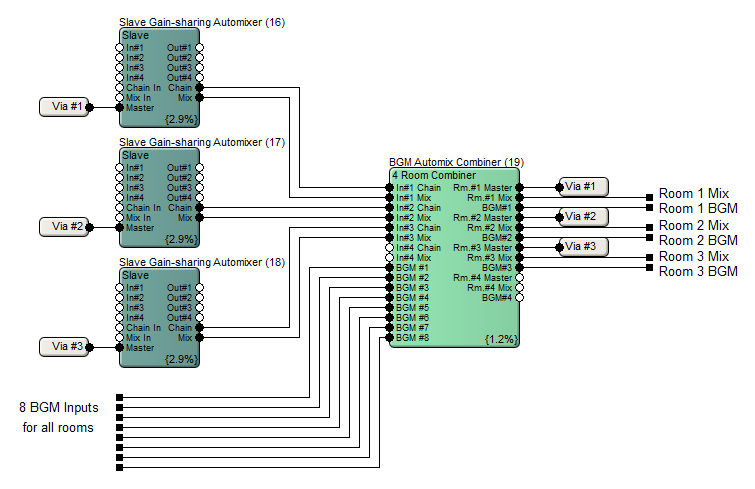Click BGM#2 output node on combiner
The height and width of the screenshot is (489, 755).
pos(520,237)
